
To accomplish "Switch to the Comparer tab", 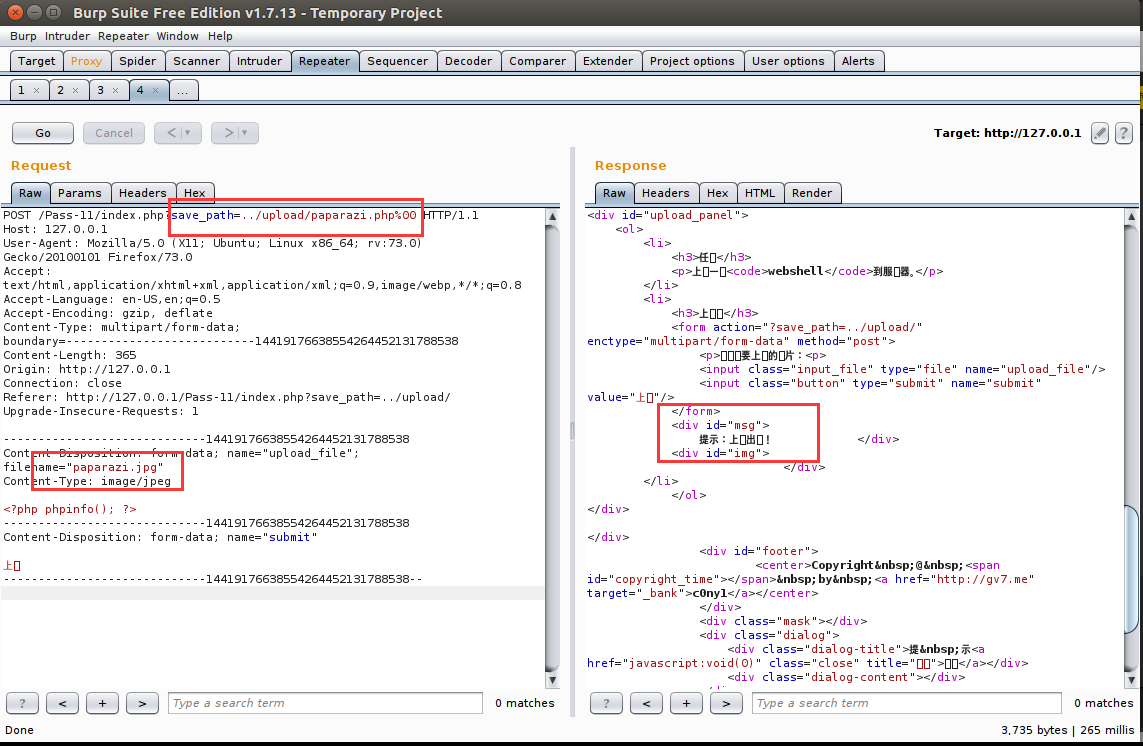I will 538,61.
